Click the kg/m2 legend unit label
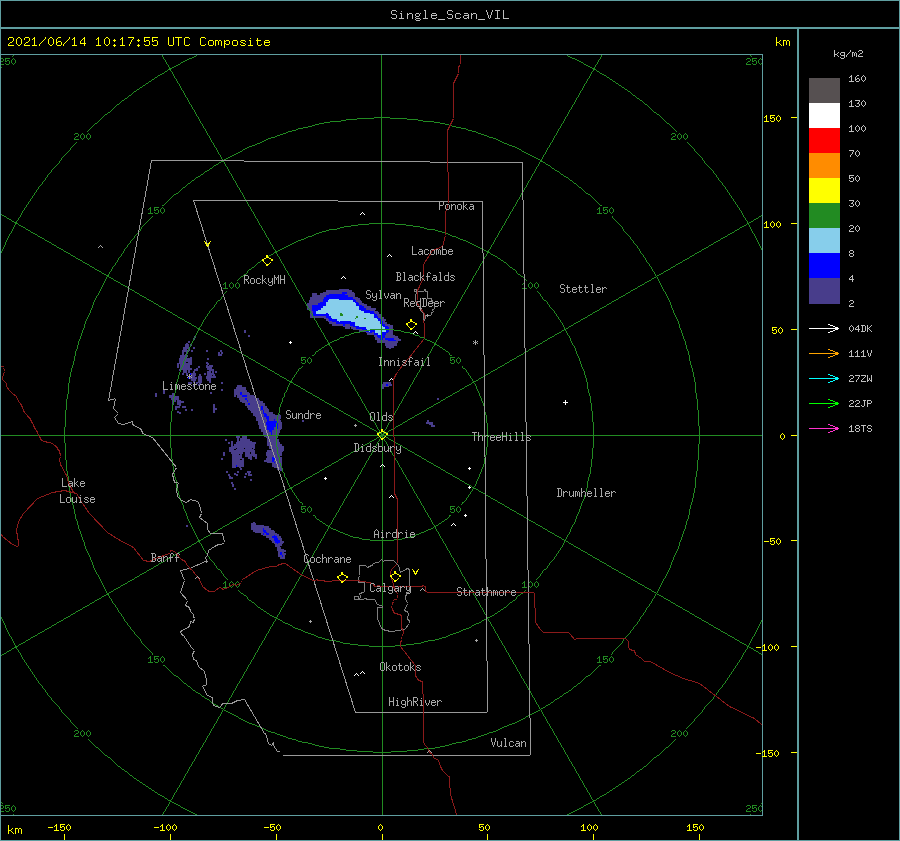 pos(848,54)
